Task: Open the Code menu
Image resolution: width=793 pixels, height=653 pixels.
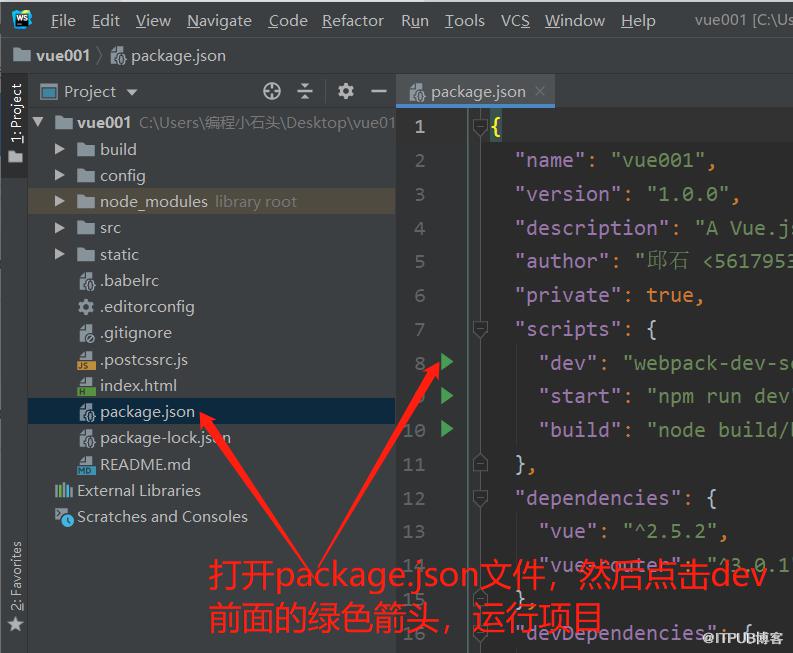Action: 288,21
